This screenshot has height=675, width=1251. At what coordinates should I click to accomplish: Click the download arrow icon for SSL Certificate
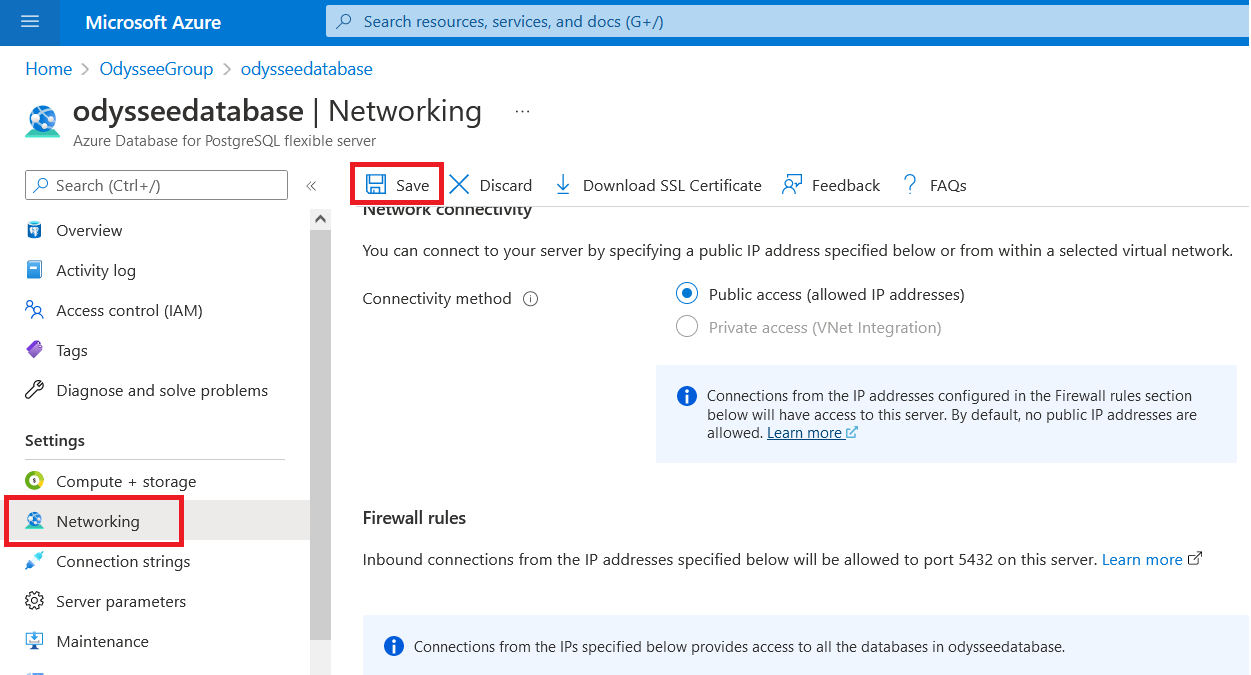(563, 185)
